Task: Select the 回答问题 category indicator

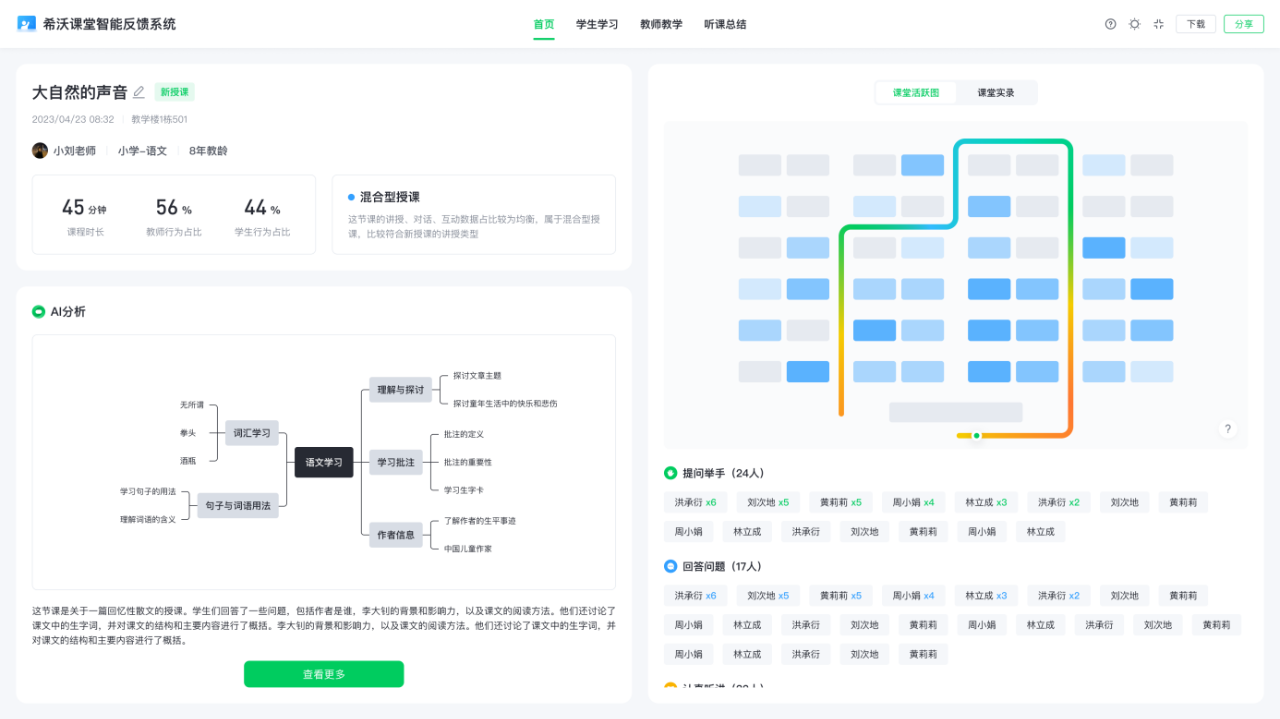Action: click(x=670, y=566)
